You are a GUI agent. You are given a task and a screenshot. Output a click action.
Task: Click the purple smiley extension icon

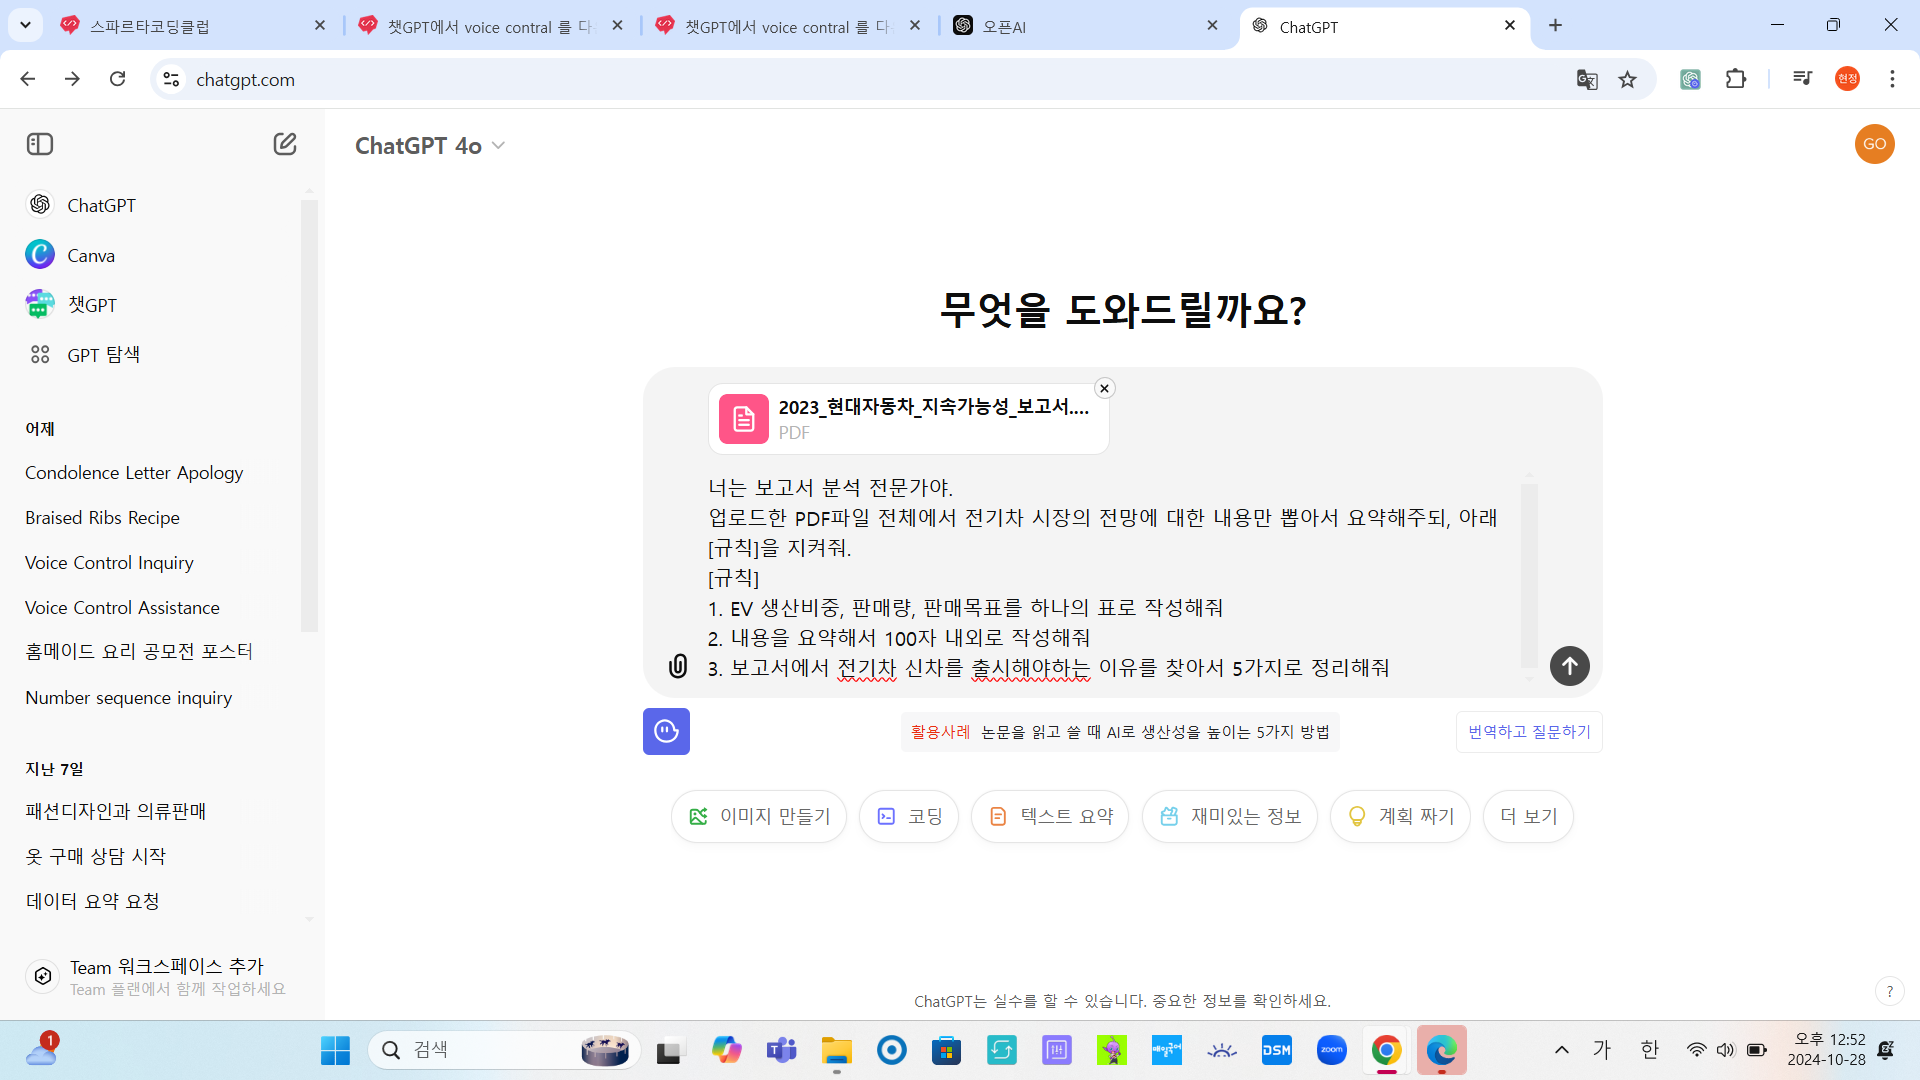[666, 732]
